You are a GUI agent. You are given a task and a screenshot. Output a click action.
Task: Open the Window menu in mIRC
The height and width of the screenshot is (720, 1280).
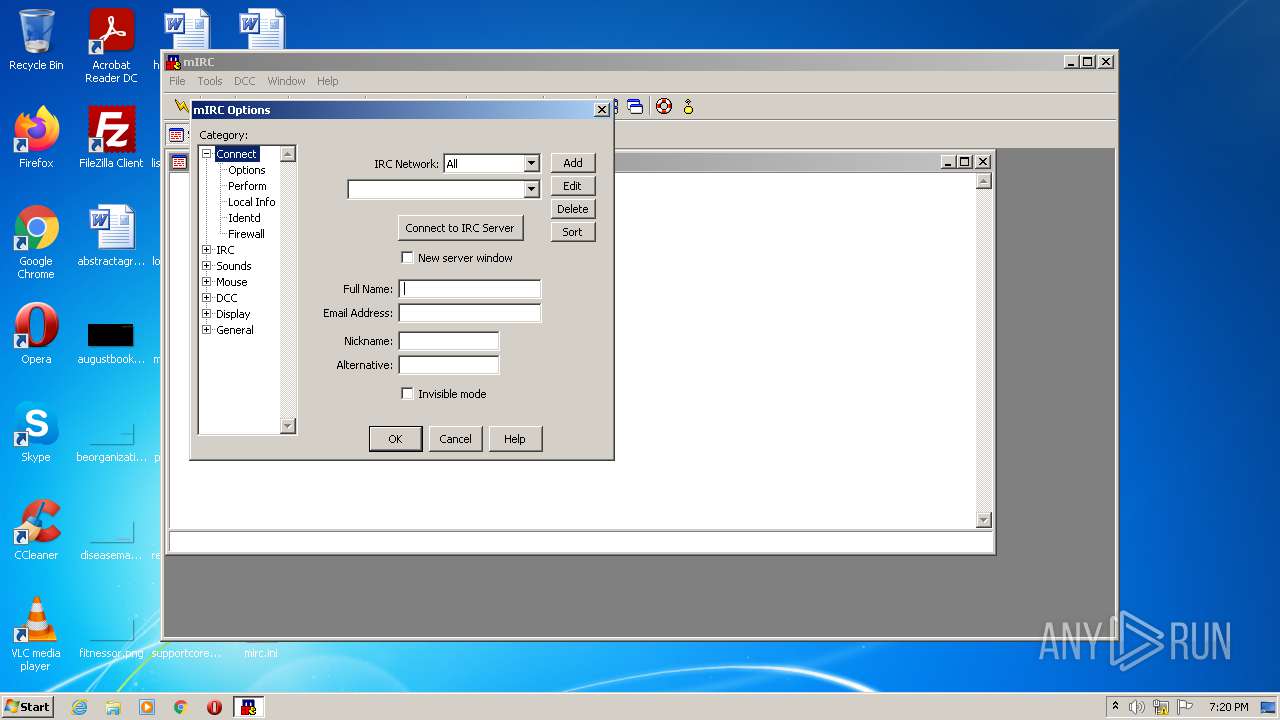tap(286, 81)
